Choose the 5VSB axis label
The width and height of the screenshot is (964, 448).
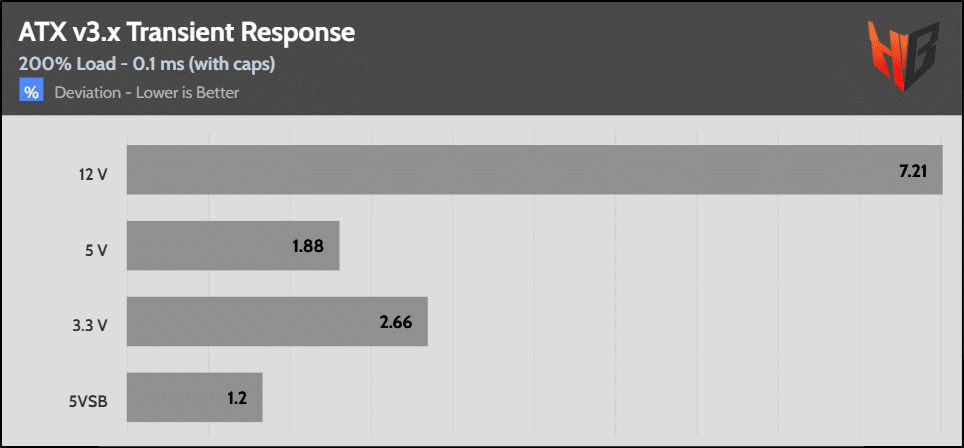(88, 401)
